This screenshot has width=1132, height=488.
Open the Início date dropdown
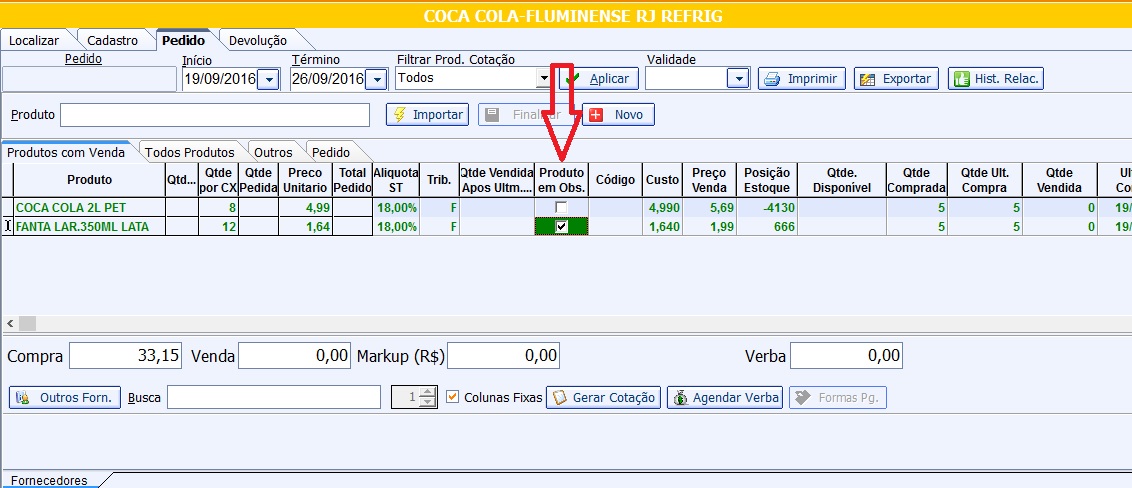pyautogui.click(x=268, y=79)
